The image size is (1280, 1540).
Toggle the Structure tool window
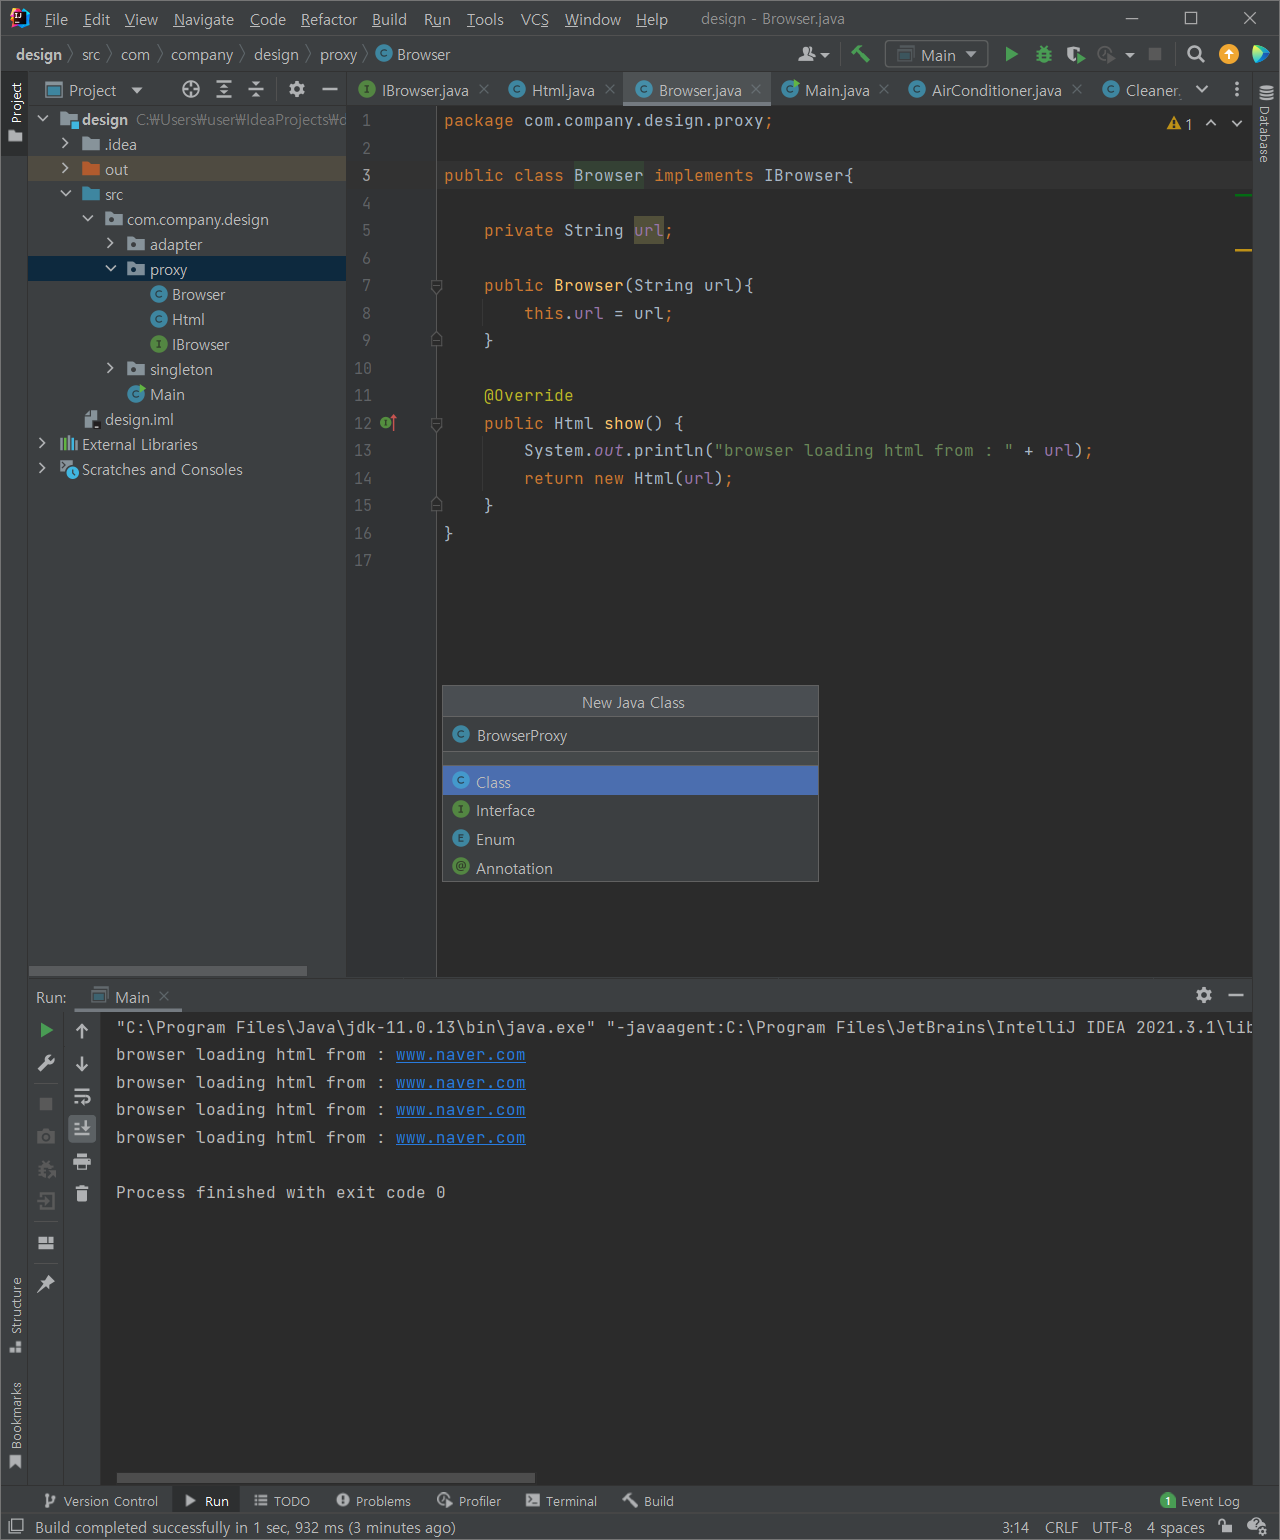[x=15, y=1315]
